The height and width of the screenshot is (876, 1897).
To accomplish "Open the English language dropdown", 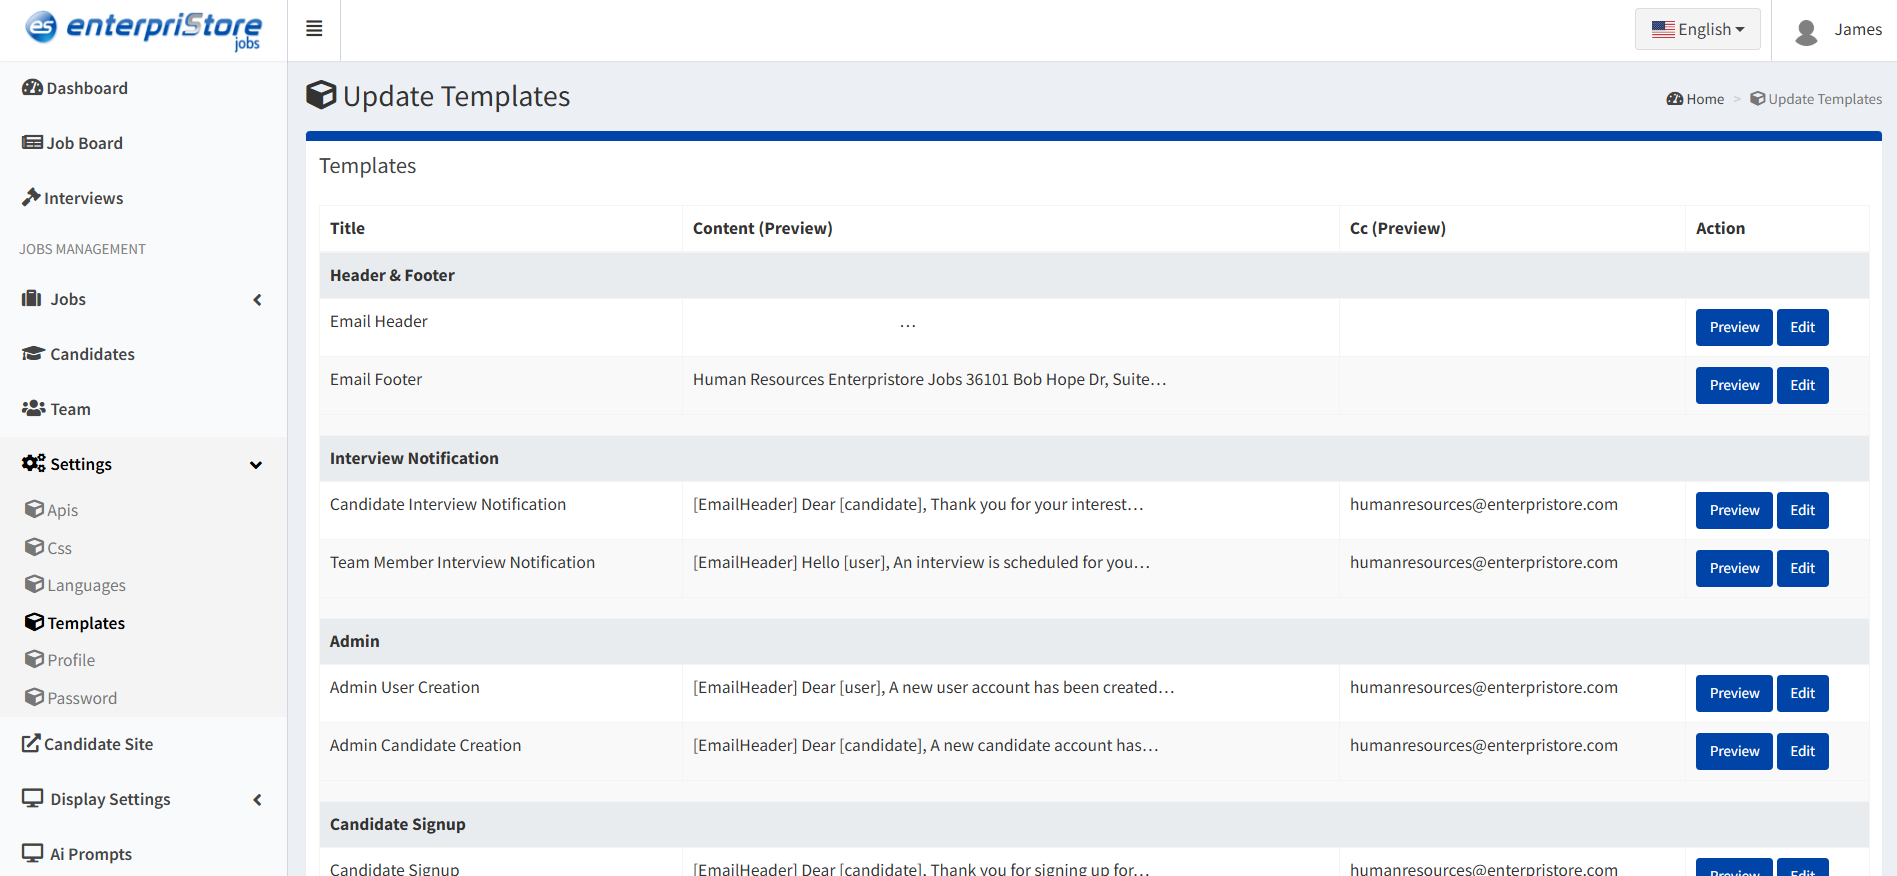I will point(1697,30).
